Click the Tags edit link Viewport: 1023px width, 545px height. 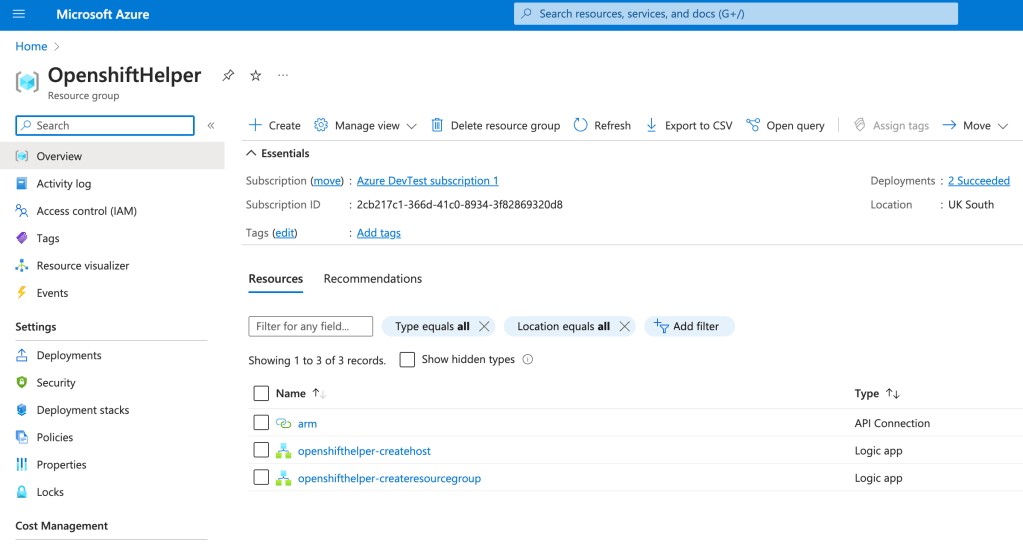284,233
